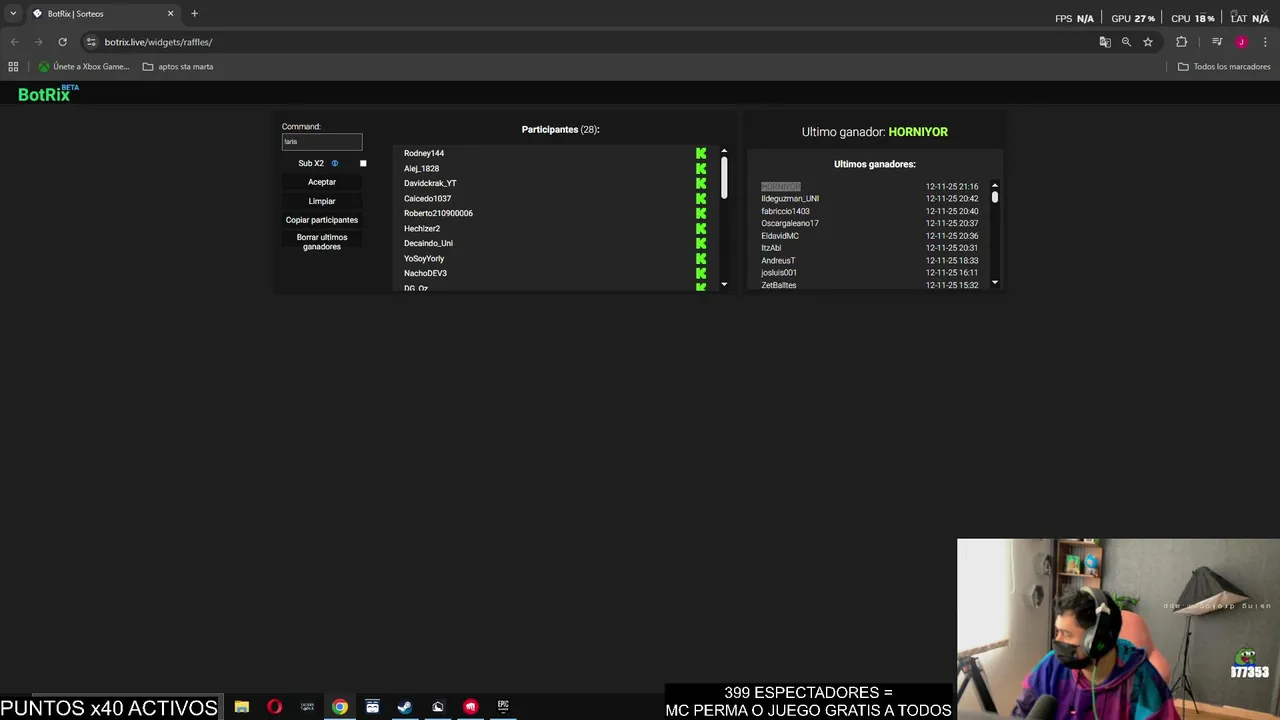Viewport: 1280px width, 720px height.
Task: Click Copiar participantes button
Action: coord(322,220)
